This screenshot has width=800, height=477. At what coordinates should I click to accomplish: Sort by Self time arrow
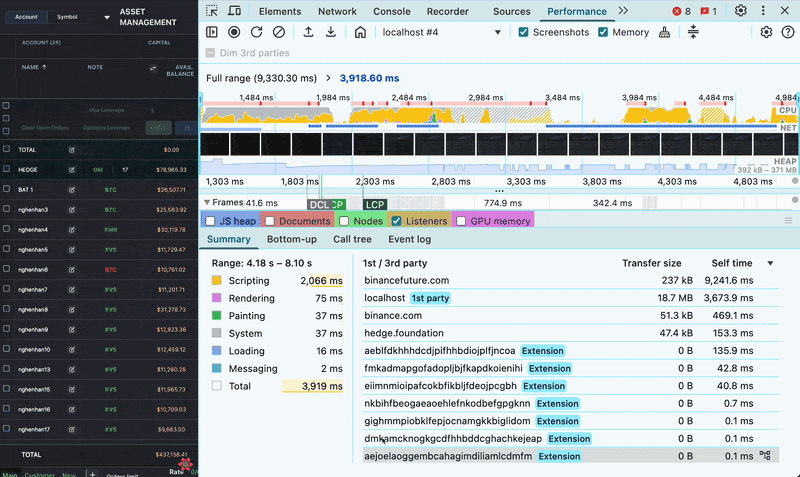pyautogui.click(x=770, y=263)
